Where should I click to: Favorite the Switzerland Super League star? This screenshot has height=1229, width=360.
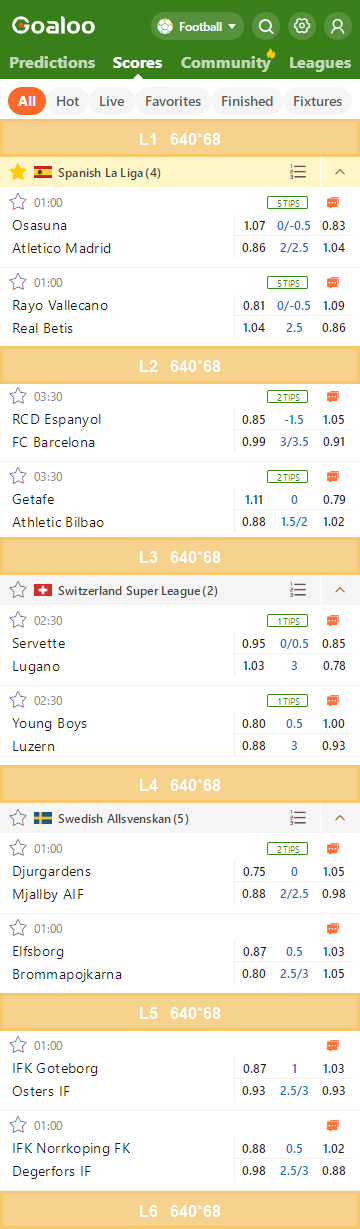pyautogui.click(x=17, y=590)
